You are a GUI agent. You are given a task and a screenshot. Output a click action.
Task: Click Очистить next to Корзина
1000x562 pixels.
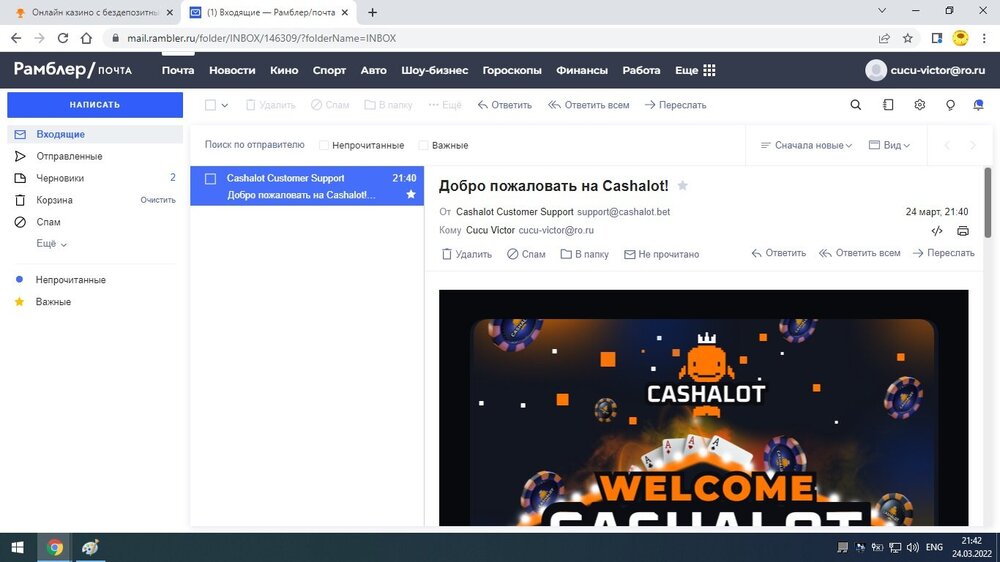[158, 200]
